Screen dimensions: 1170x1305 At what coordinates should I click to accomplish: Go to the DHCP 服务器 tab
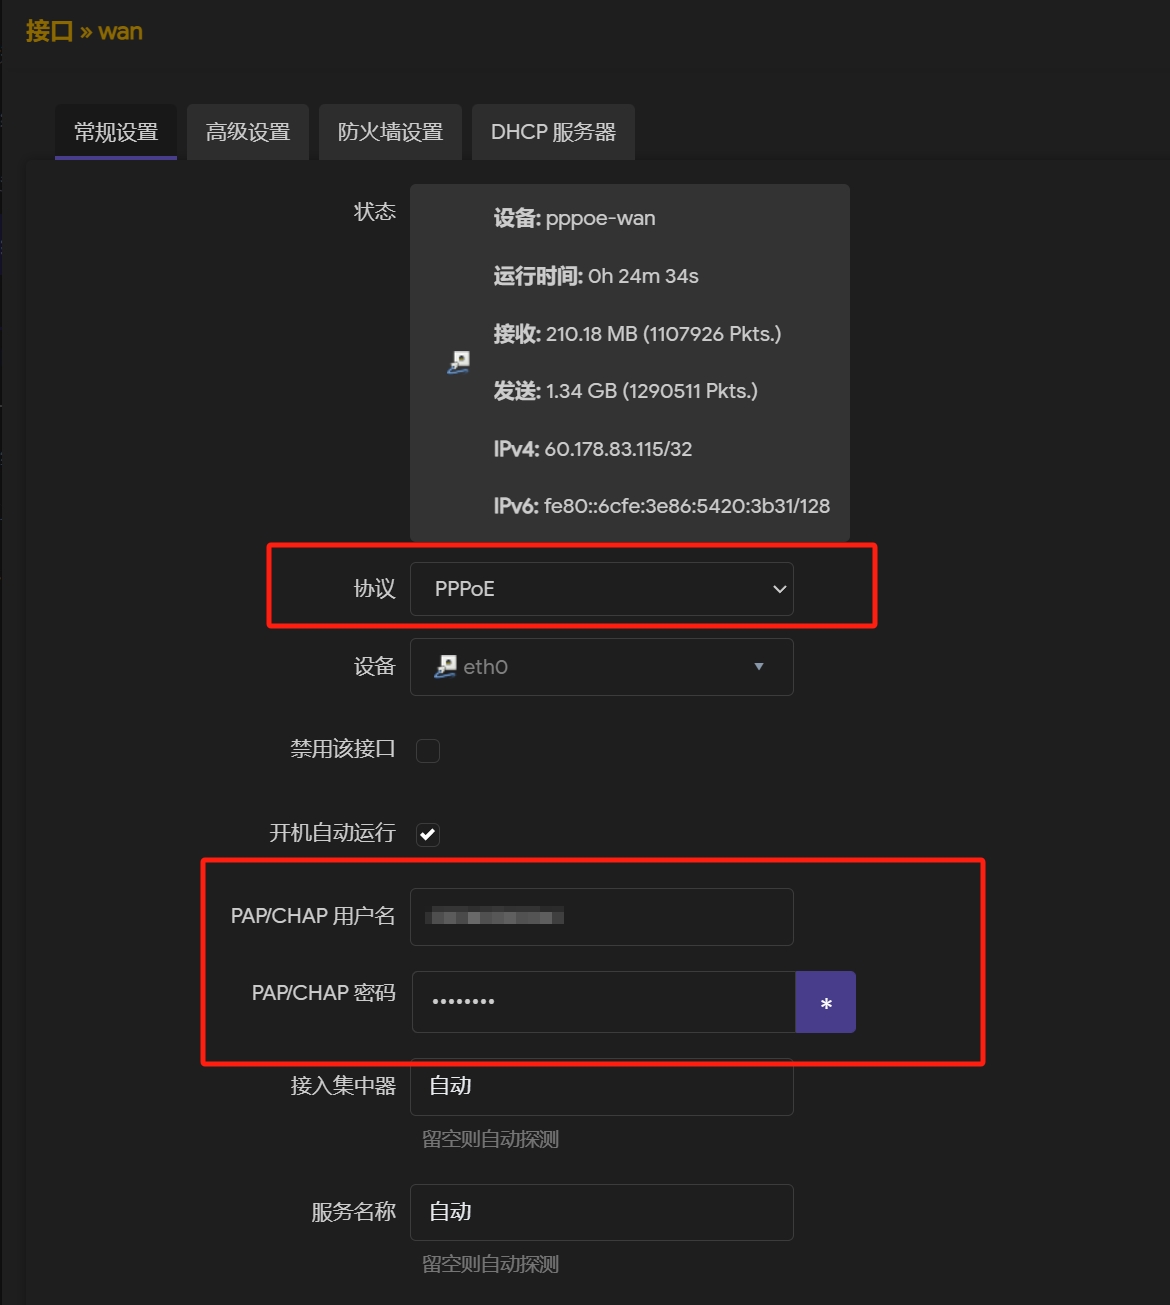pos(553,132)
